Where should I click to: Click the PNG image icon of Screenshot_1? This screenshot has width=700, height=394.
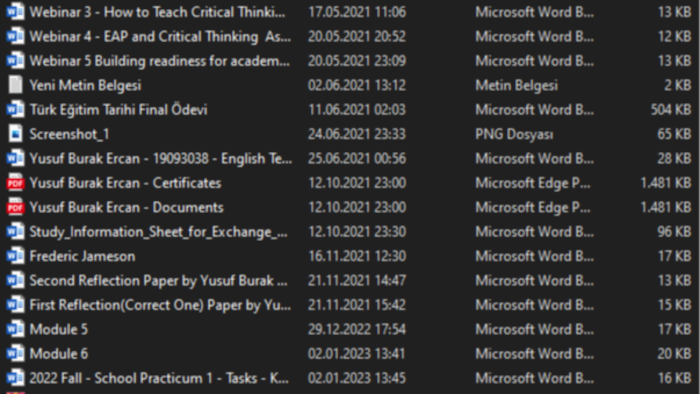pos(15,134)
